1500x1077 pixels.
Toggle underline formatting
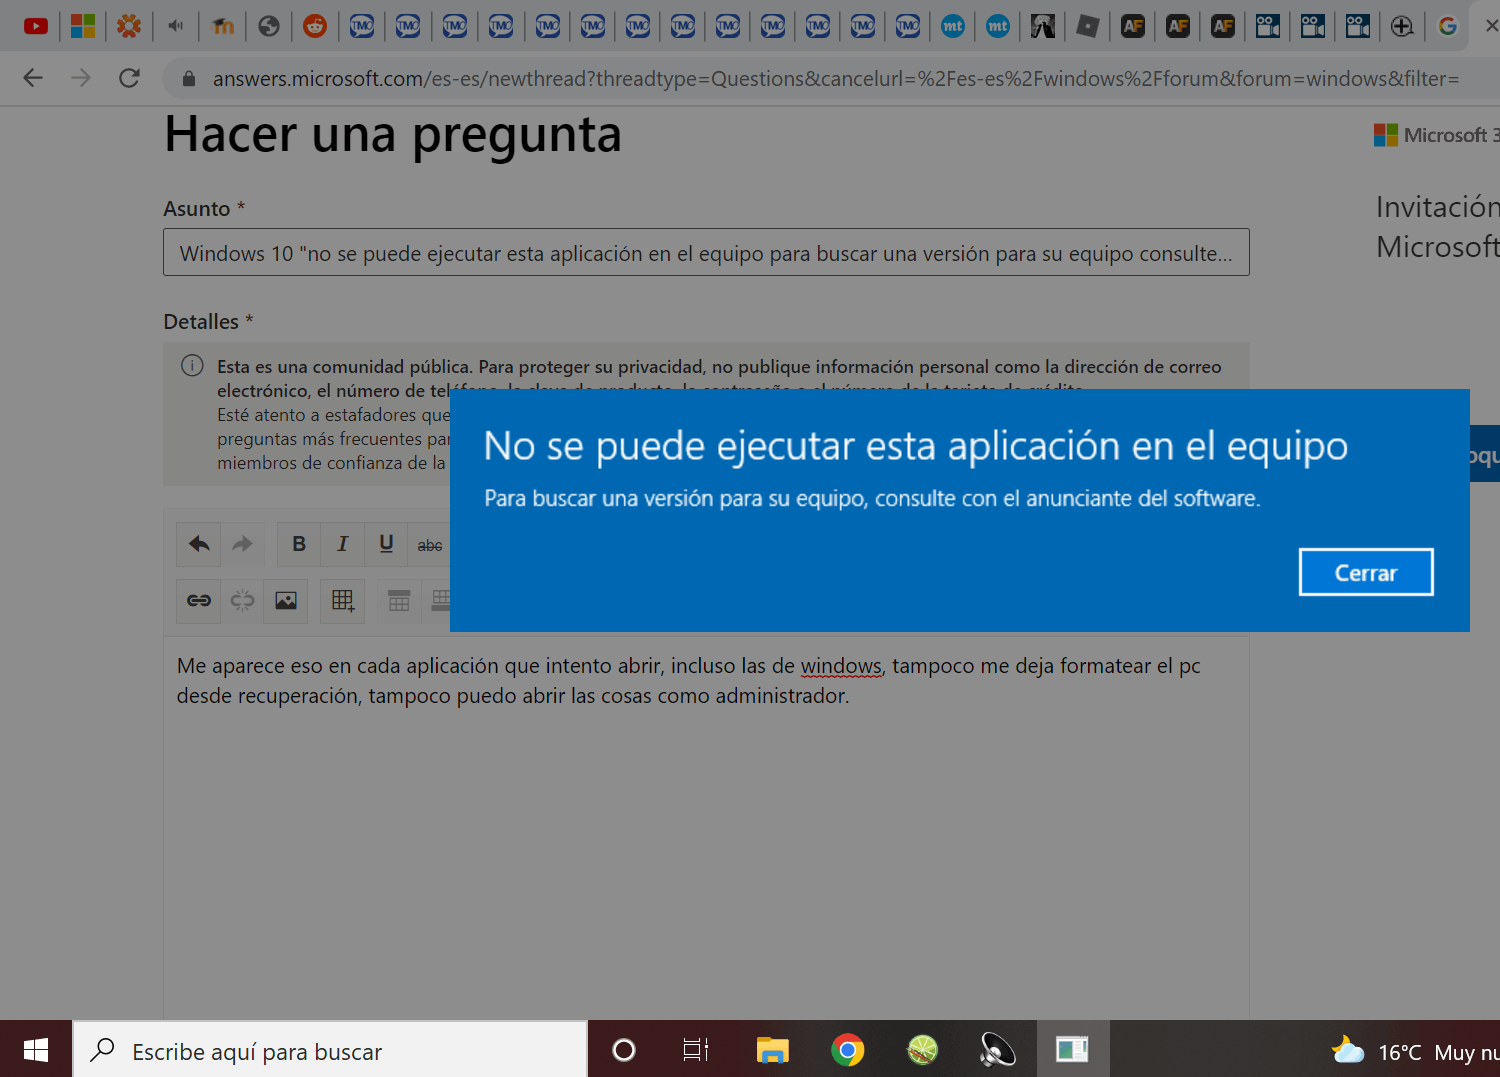coord(386,544)
